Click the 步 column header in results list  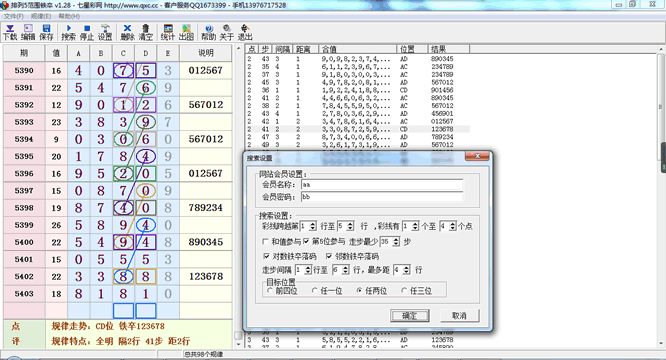pyautogui.click(x=265, y=49)
